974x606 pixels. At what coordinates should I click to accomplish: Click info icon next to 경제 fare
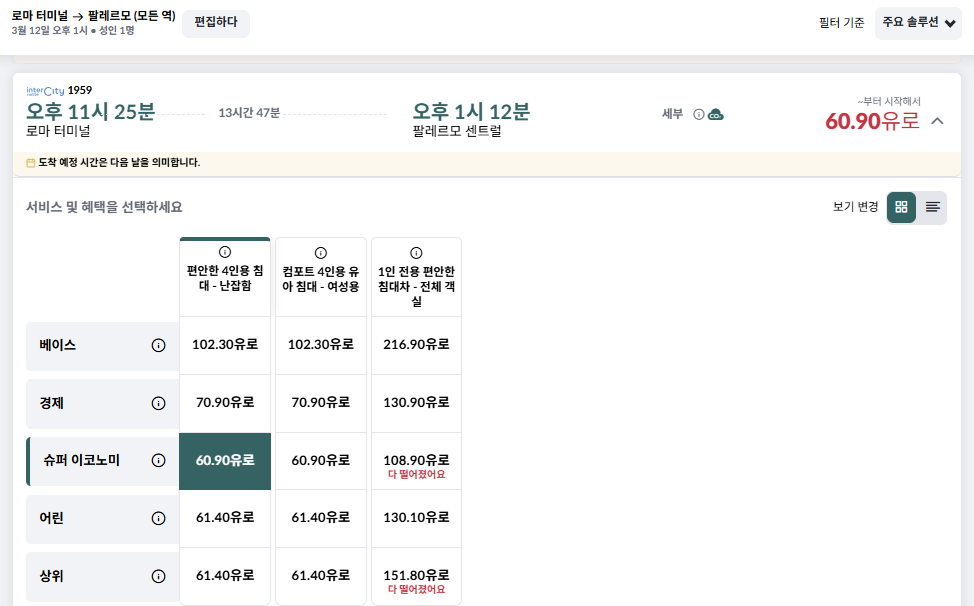click(158, 403)
